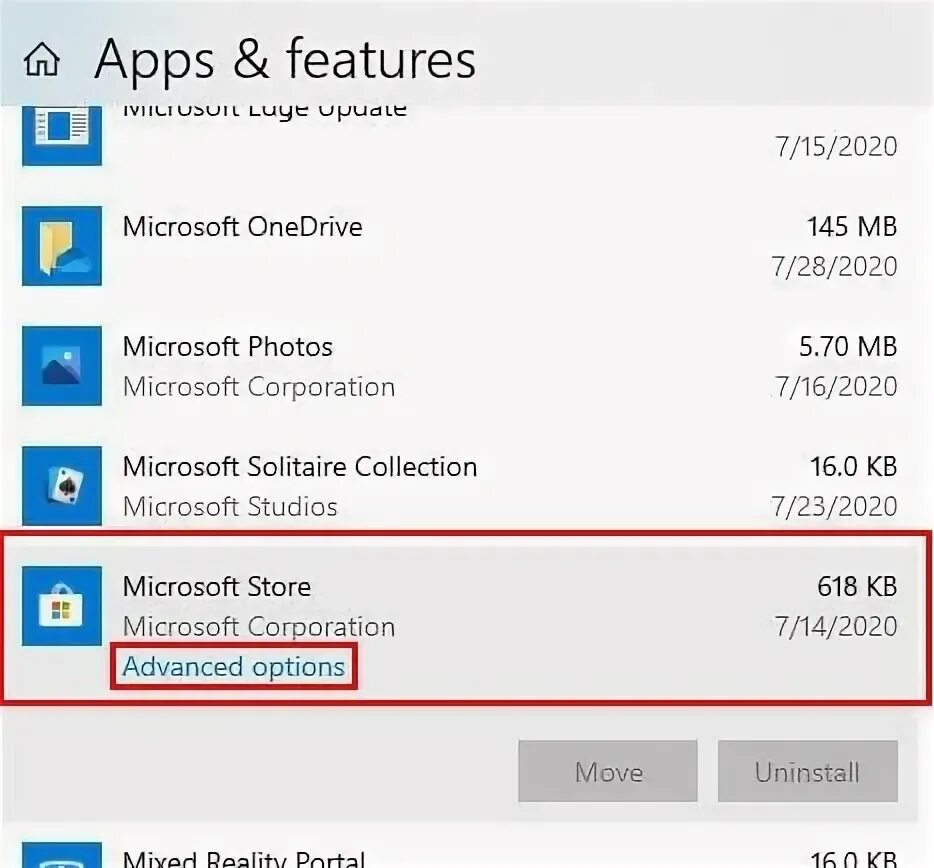Click the Microsoft Photos app icon
The width and height of the screenshot is (934, 868).
[x=61, y=366]
